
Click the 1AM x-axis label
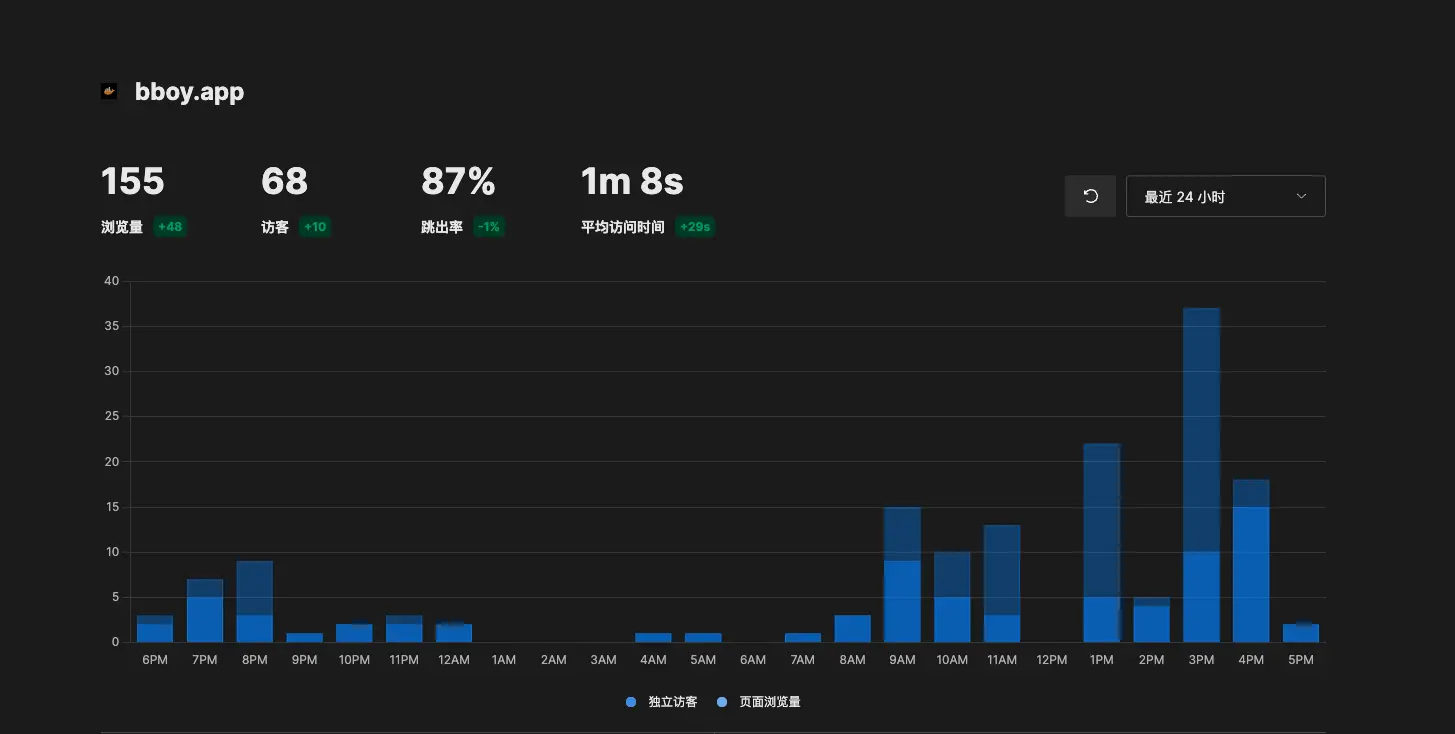click(504, 660)
